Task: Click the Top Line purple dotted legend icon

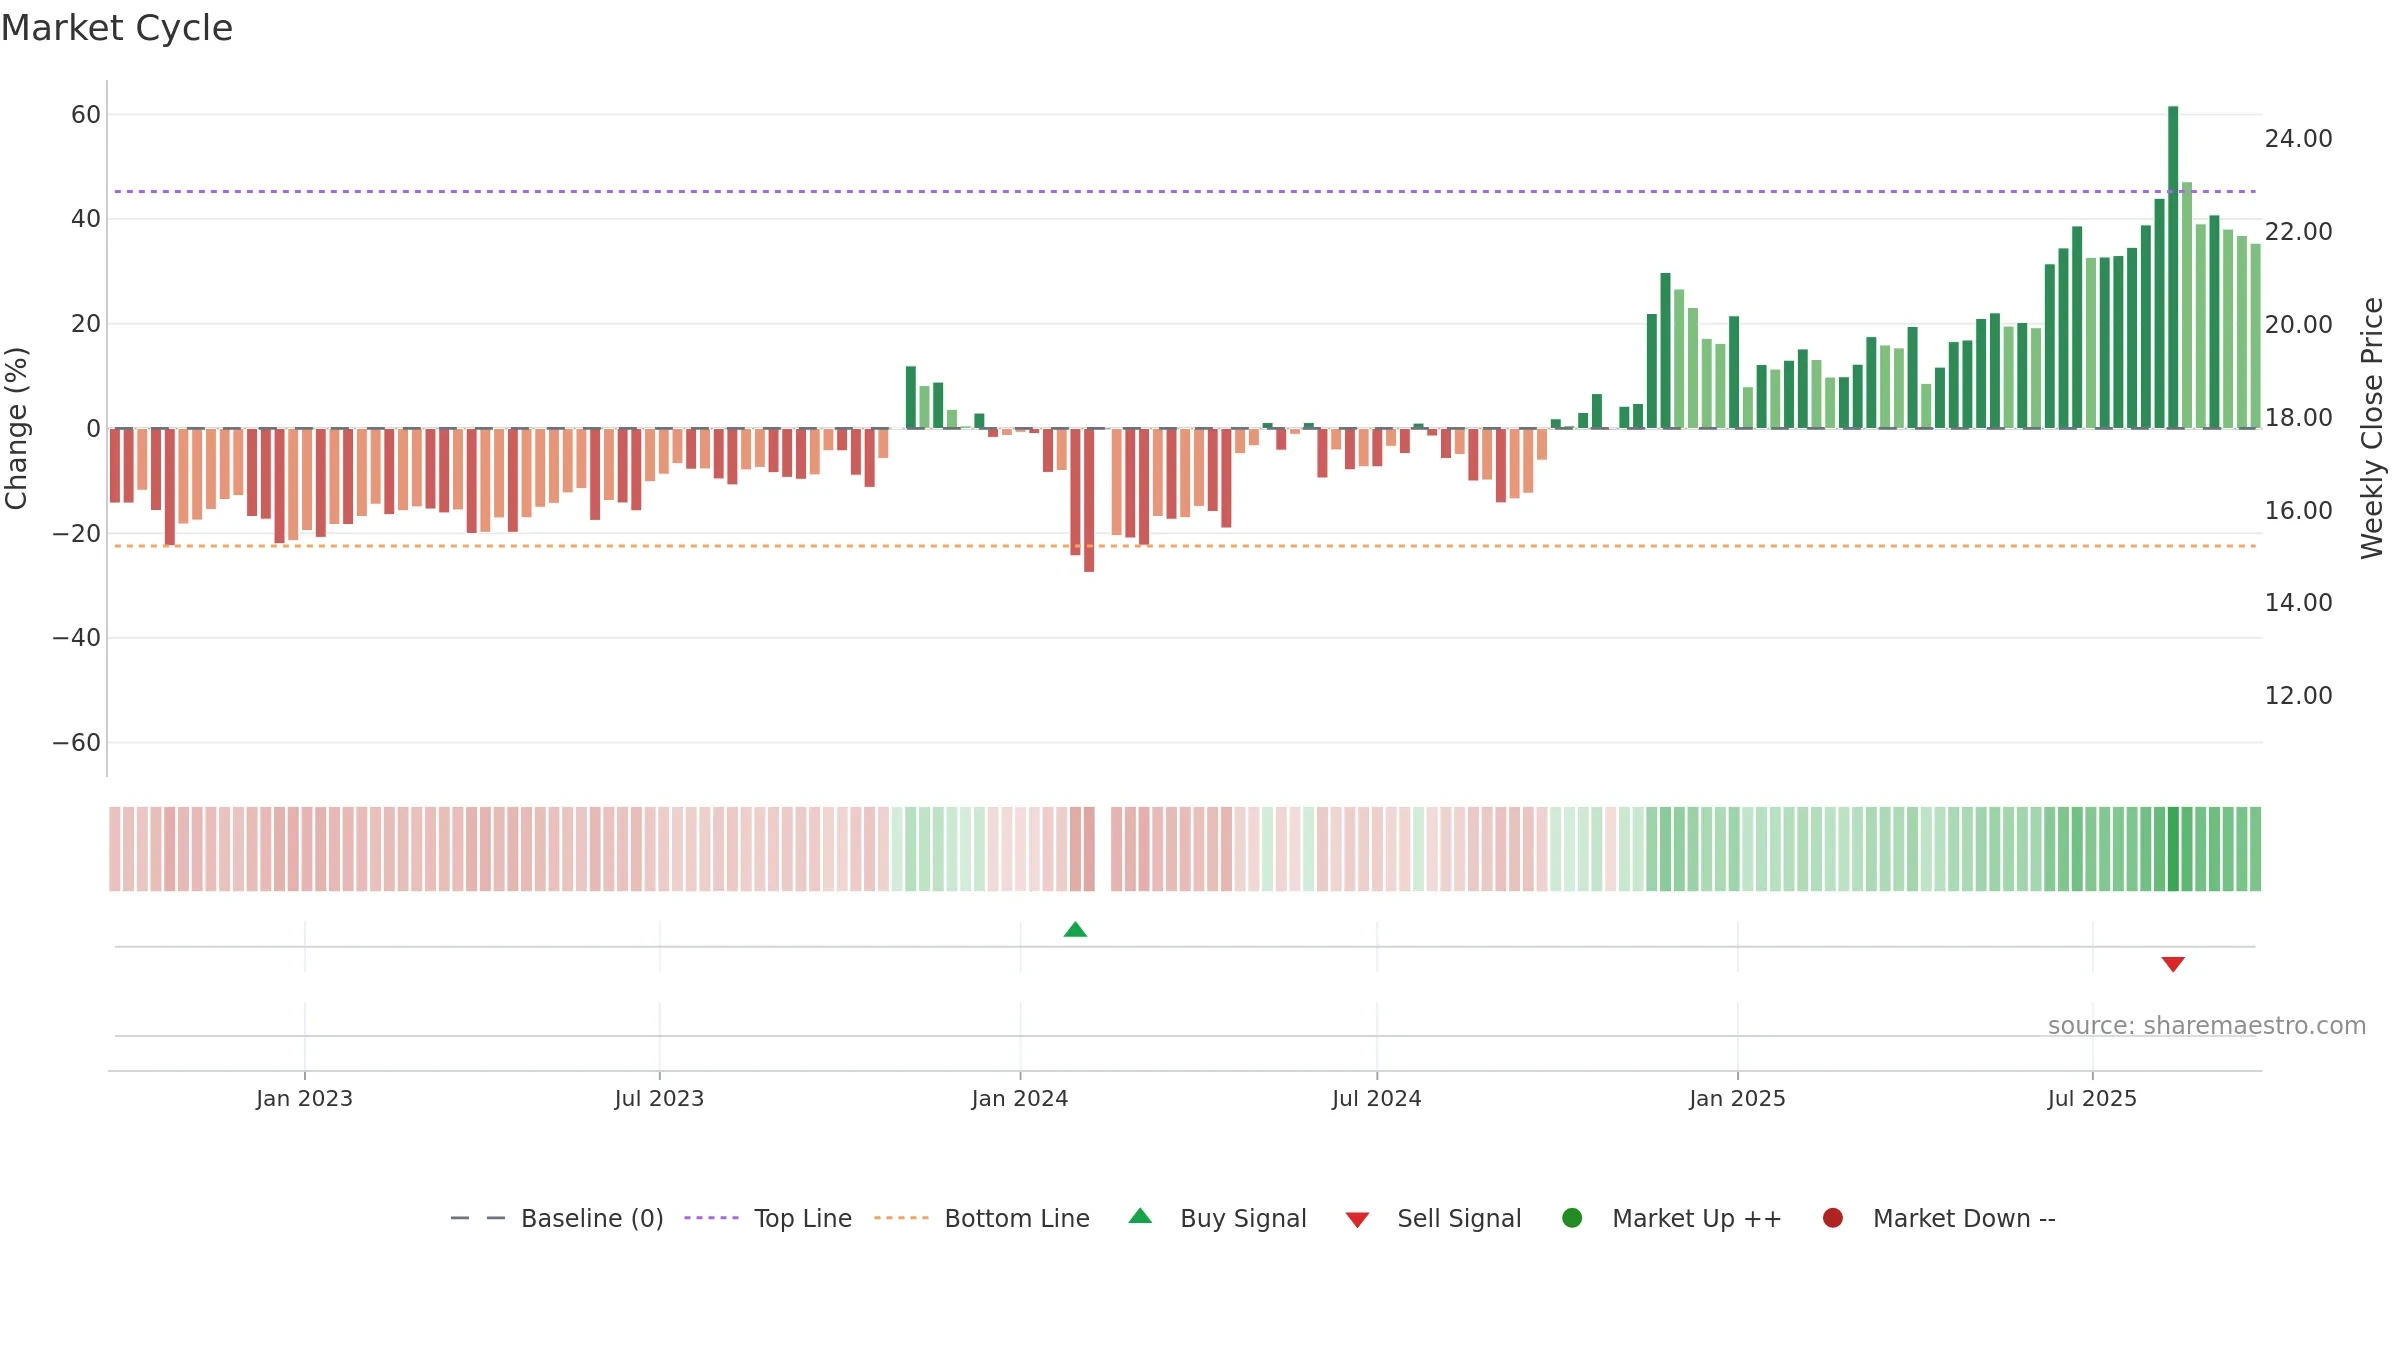Action: [x=711, y=1218]
